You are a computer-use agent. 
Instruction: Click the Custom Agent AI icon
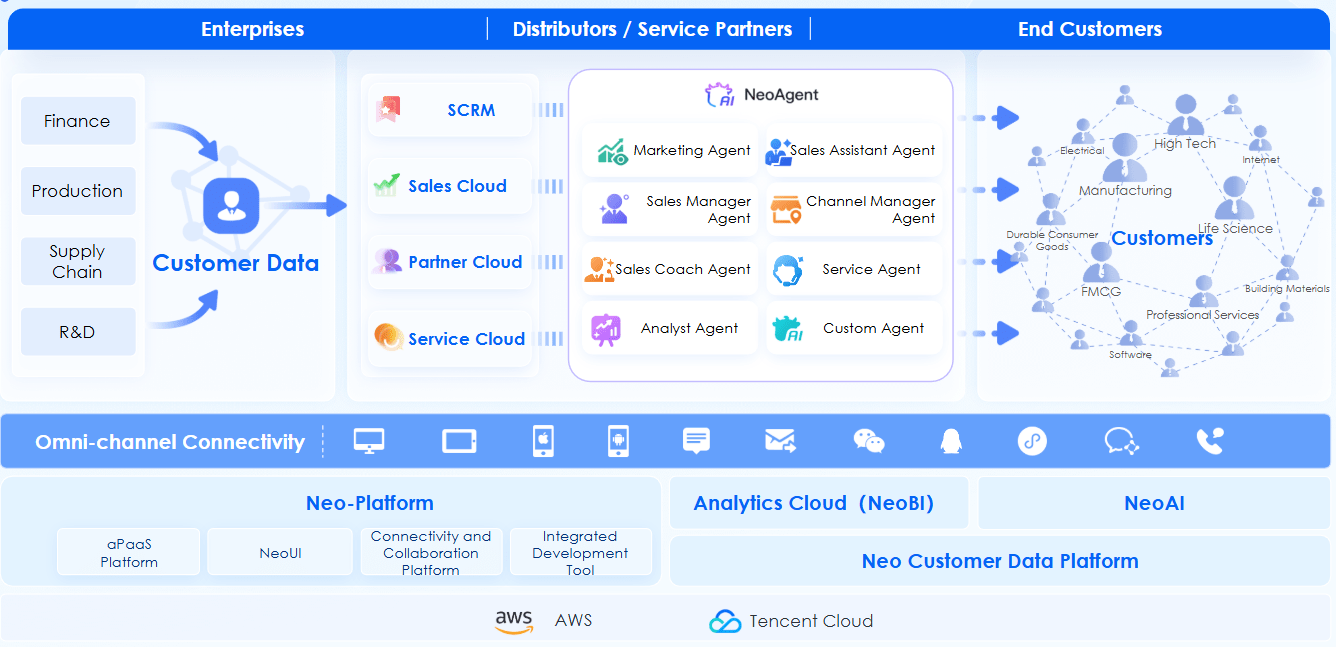(788, 329)
